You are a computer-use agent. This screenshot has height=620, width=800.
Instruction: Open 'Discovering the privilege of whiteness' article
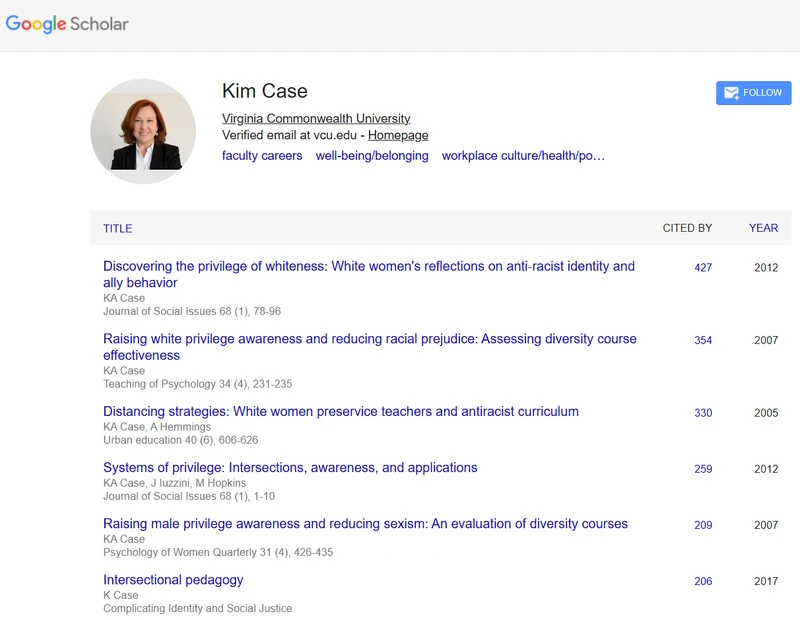click(x=369, y=274)
